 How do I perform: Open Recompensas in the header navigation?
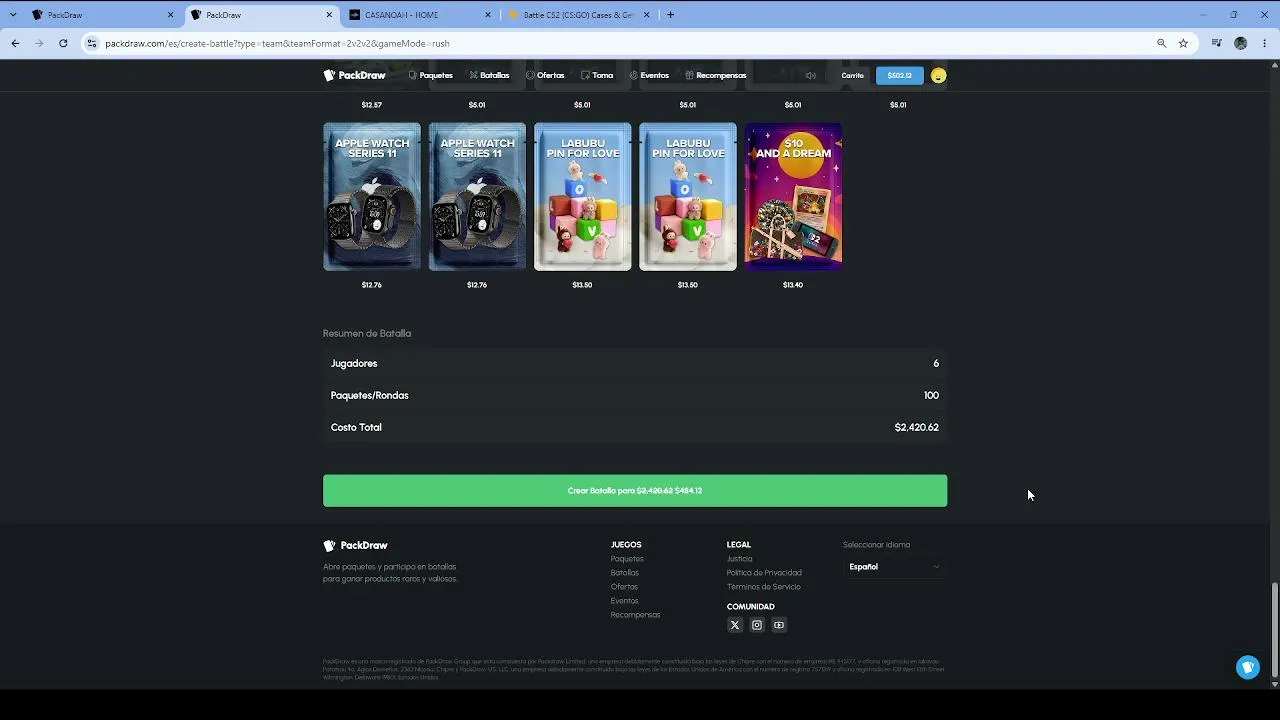tap(716, 75)
